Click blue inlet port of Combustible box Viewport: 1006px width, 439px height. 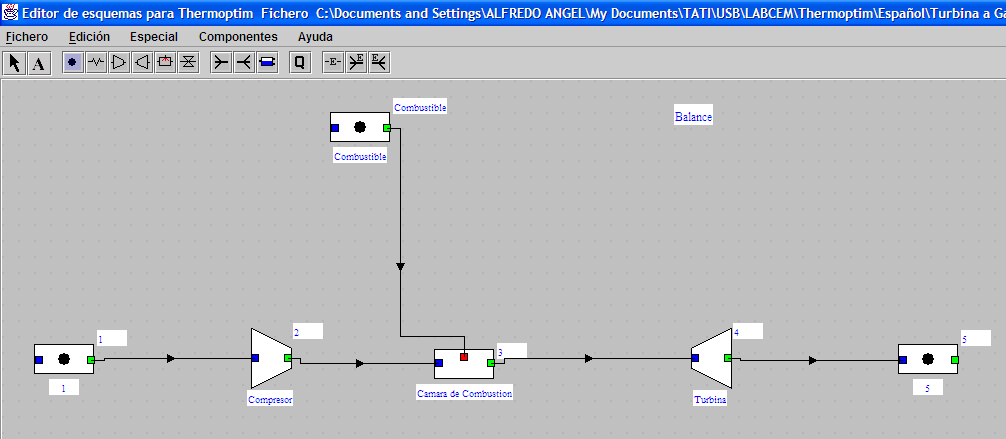[x=335, y=128]
